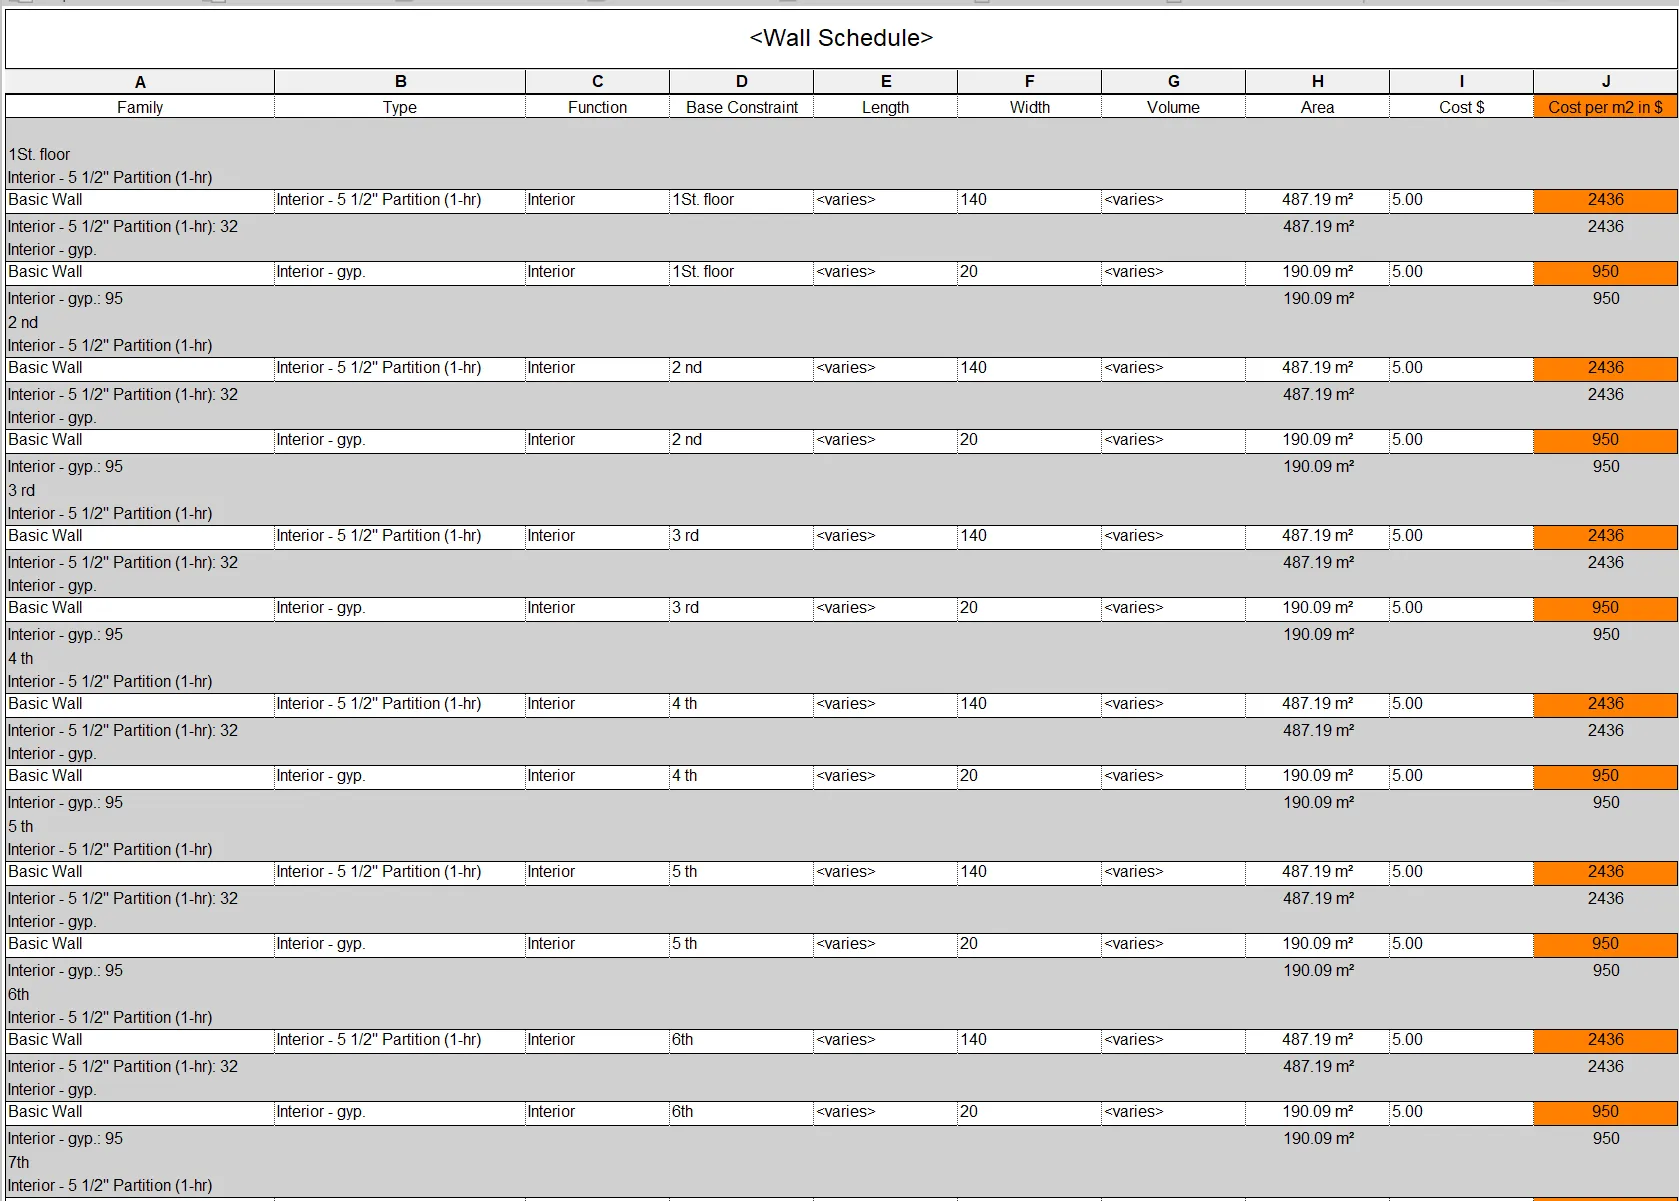Select column A header letter

coord(140,82)
